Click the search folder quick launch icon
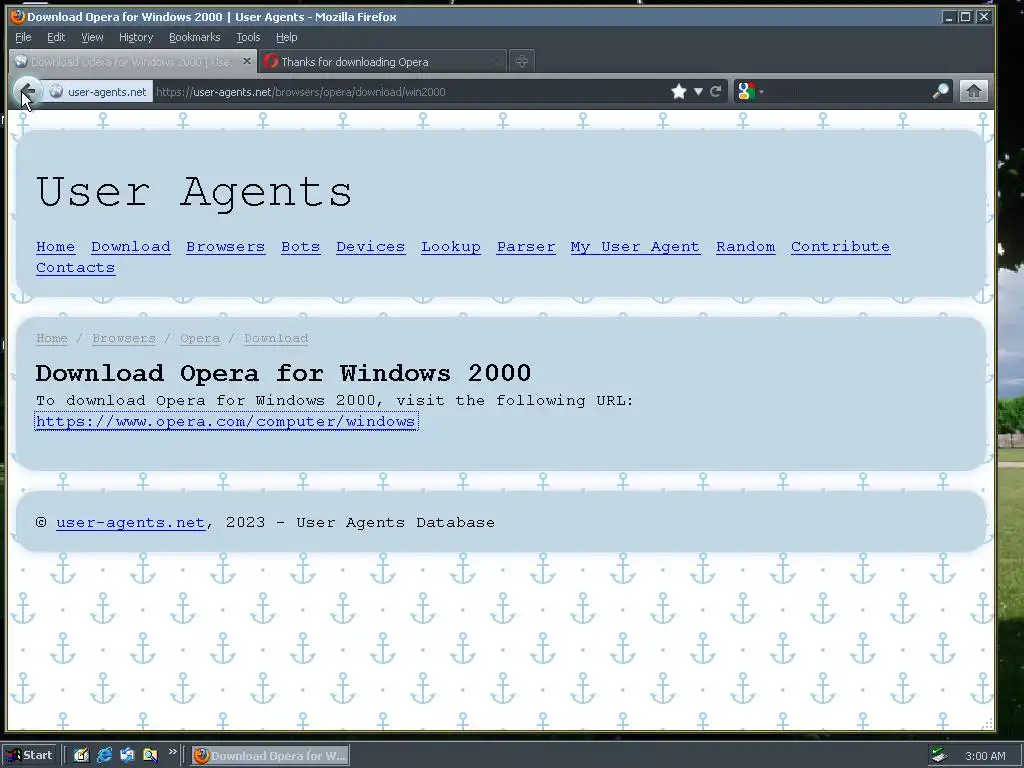 (150, 756)
